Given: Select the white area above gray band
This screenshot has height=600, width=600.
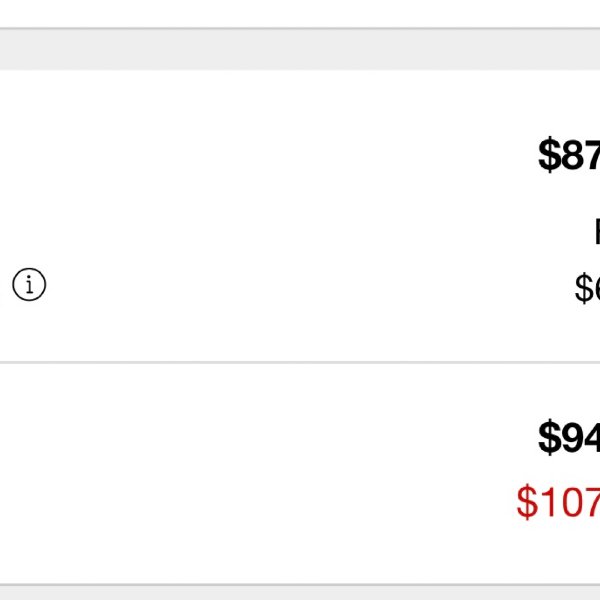Looking at the screenshot, I should [300, 13].
